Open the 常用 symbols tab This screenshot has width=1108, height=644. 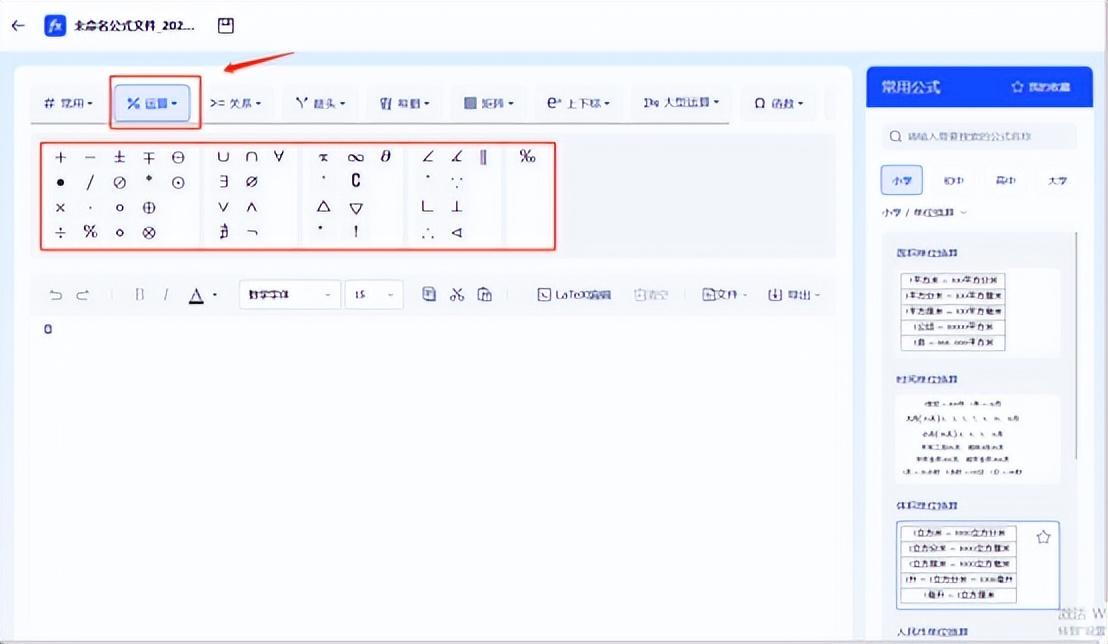[x=68, y=103]
